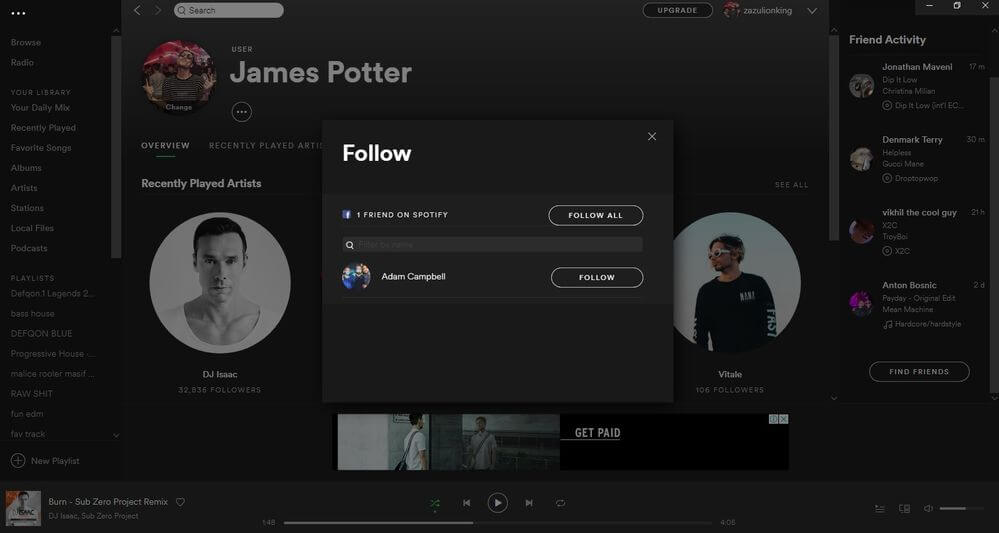
Task: Open the play queue
Action: click(879, 509)
